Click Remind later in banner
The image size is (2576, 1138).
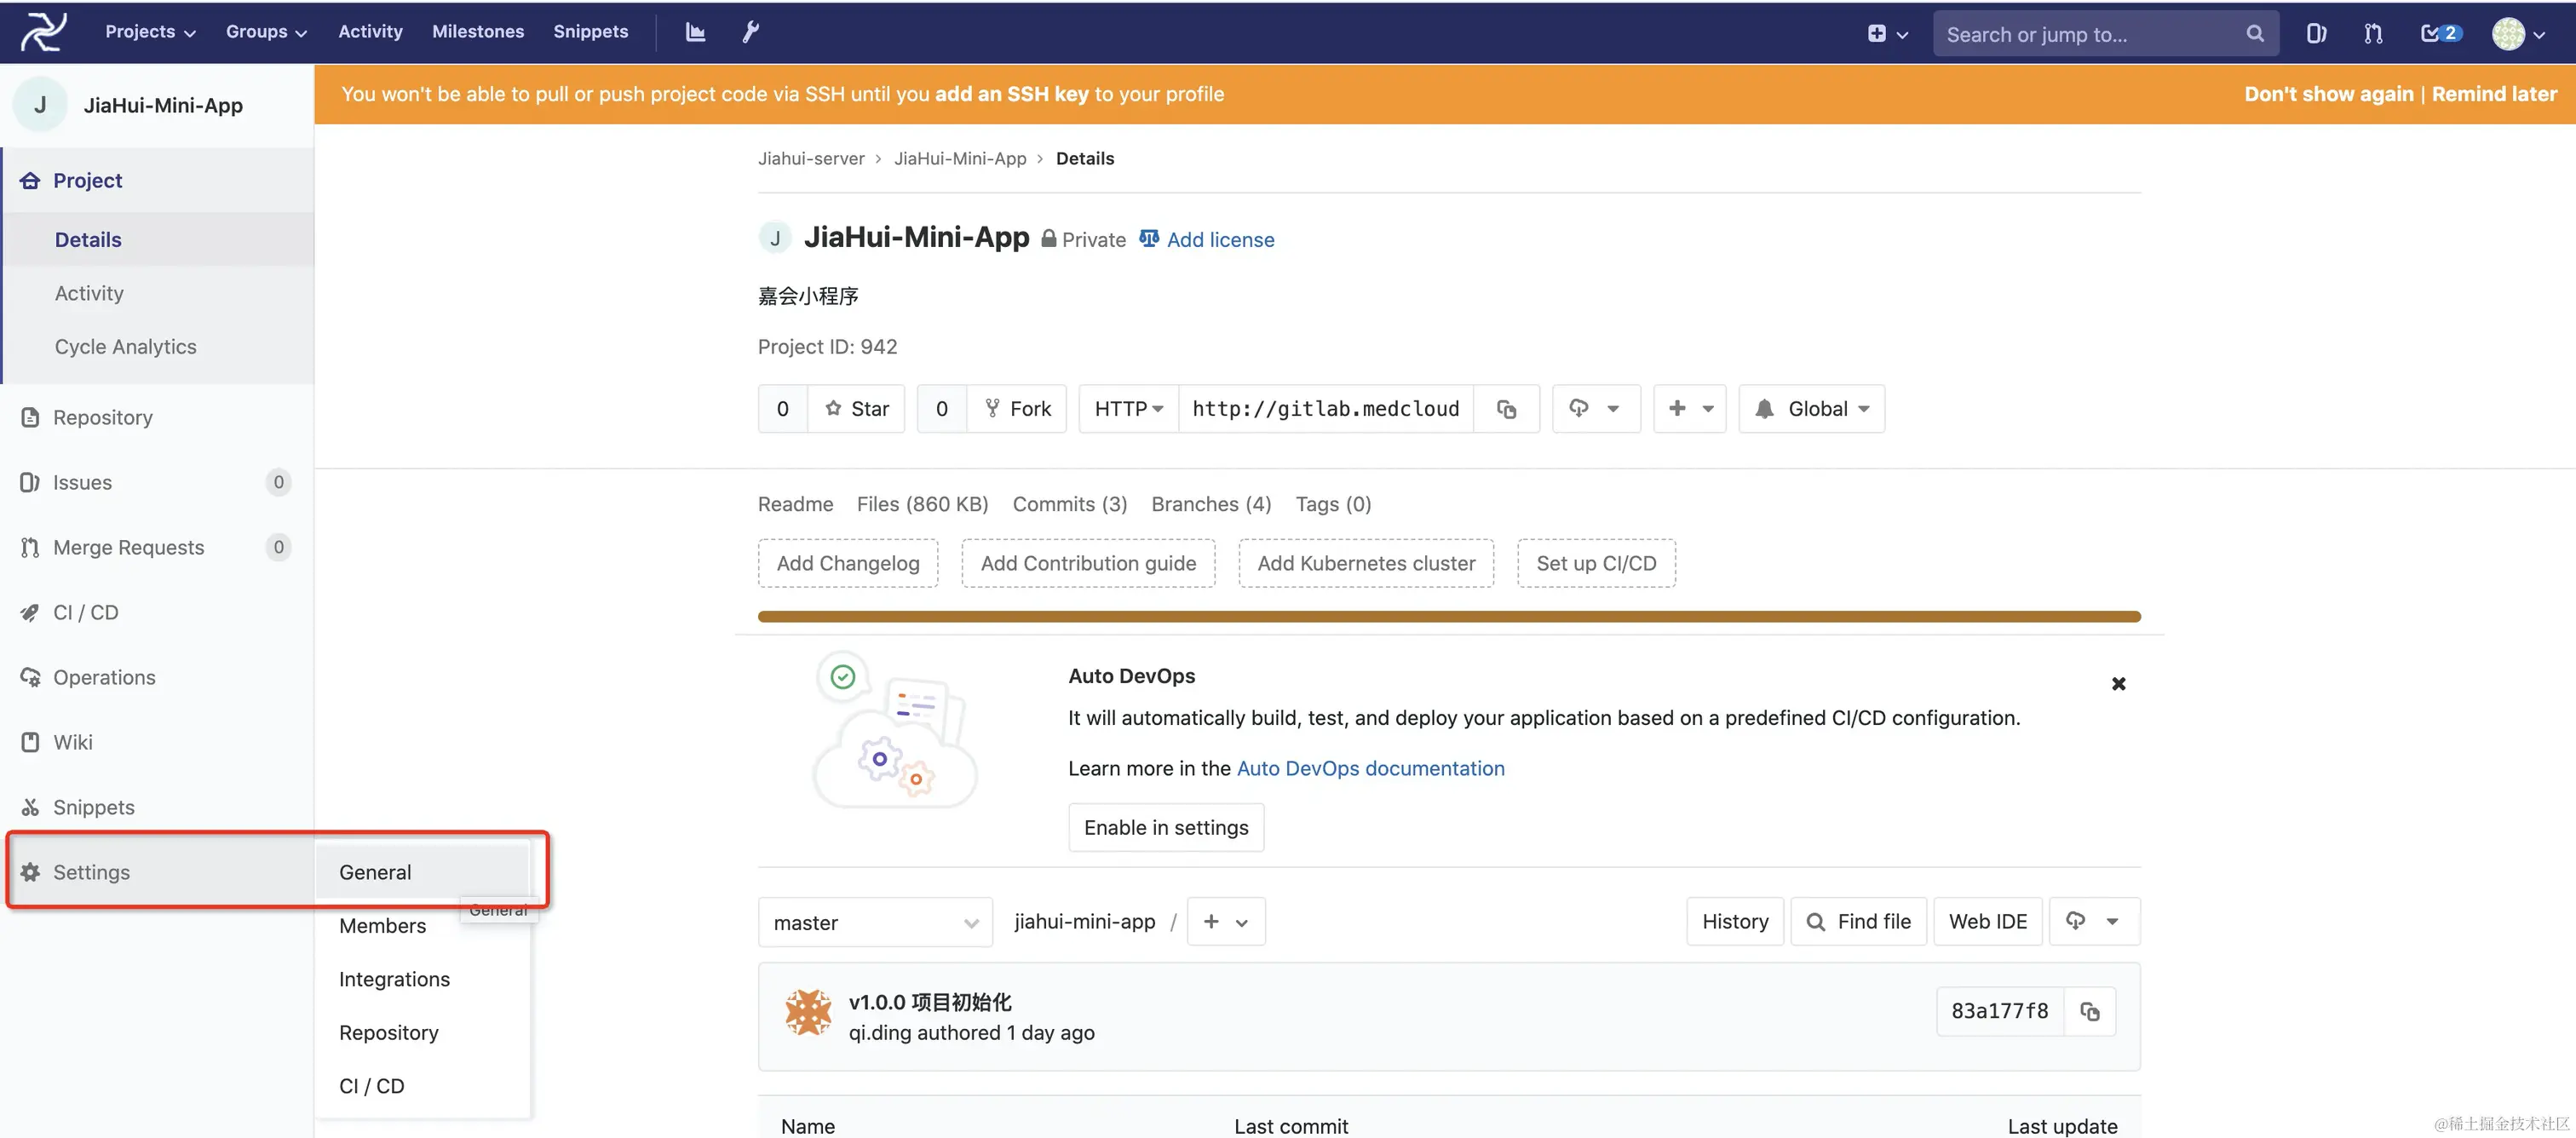(x=2494, y=94)
